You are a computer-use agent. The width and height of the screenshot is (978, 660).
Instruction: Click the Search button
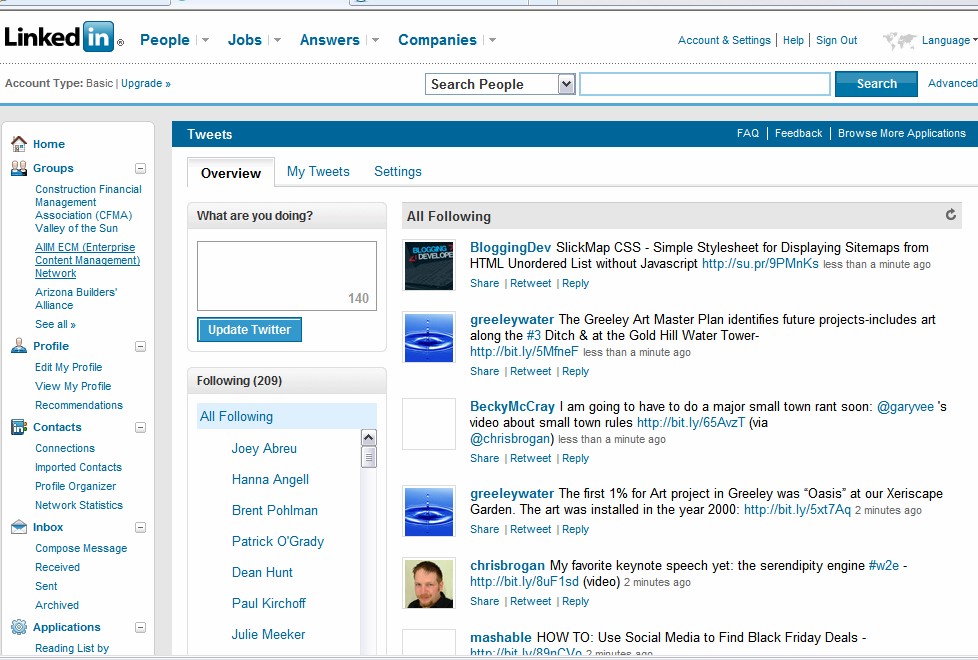click(x=876, y=84)
